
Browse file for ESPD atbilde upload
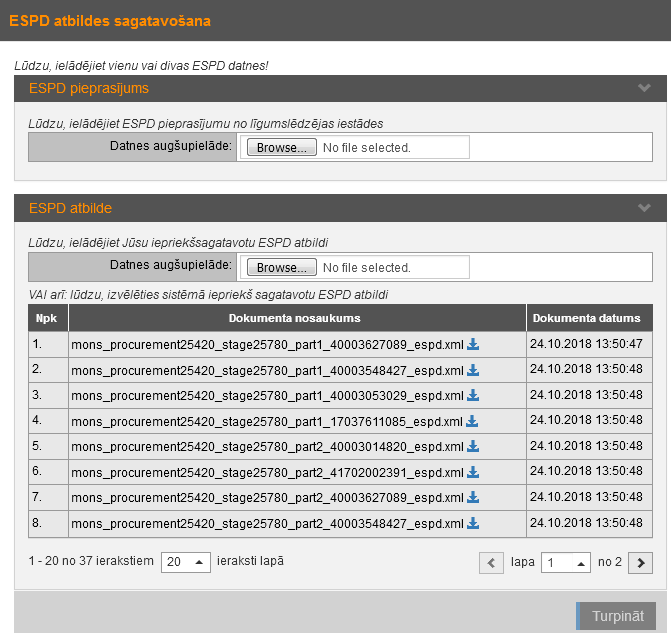[281, 267]
